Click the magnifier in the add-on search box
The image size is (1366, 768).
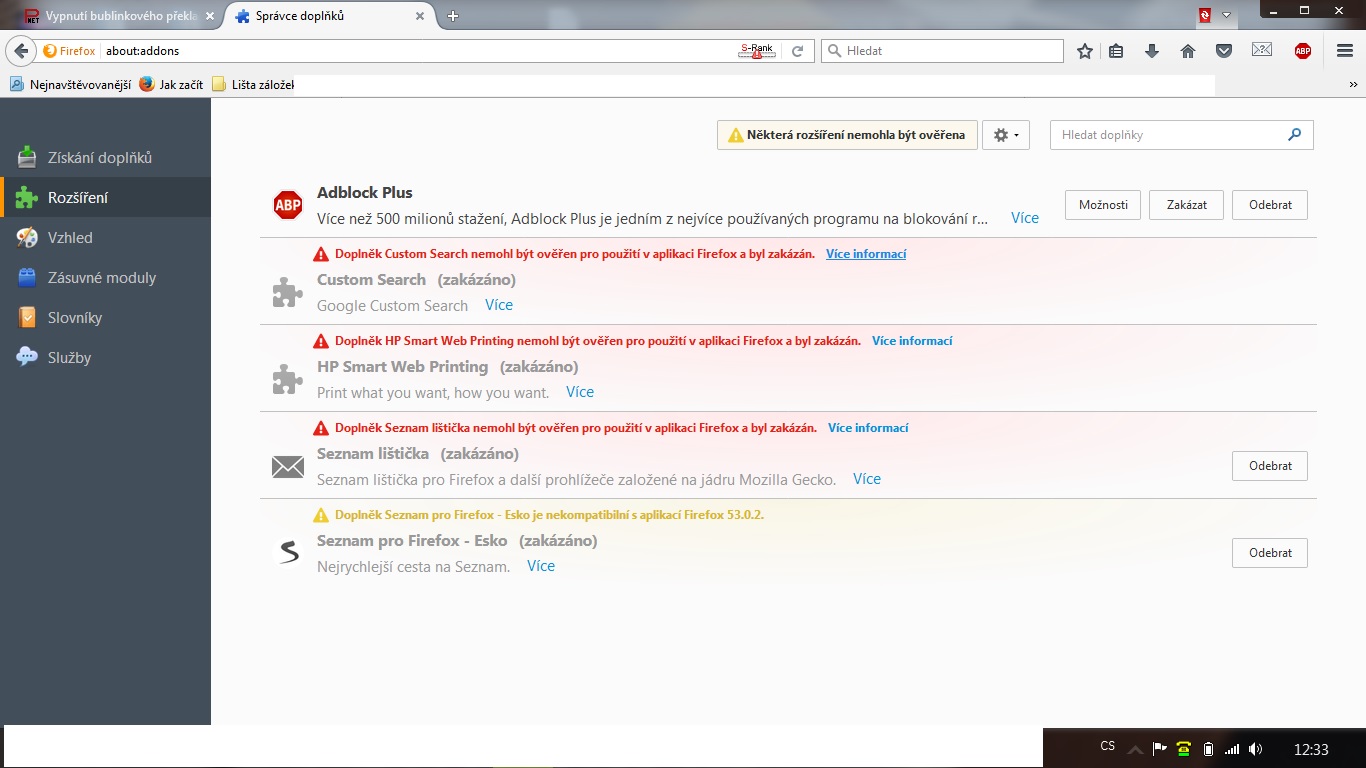point(1295,134)
